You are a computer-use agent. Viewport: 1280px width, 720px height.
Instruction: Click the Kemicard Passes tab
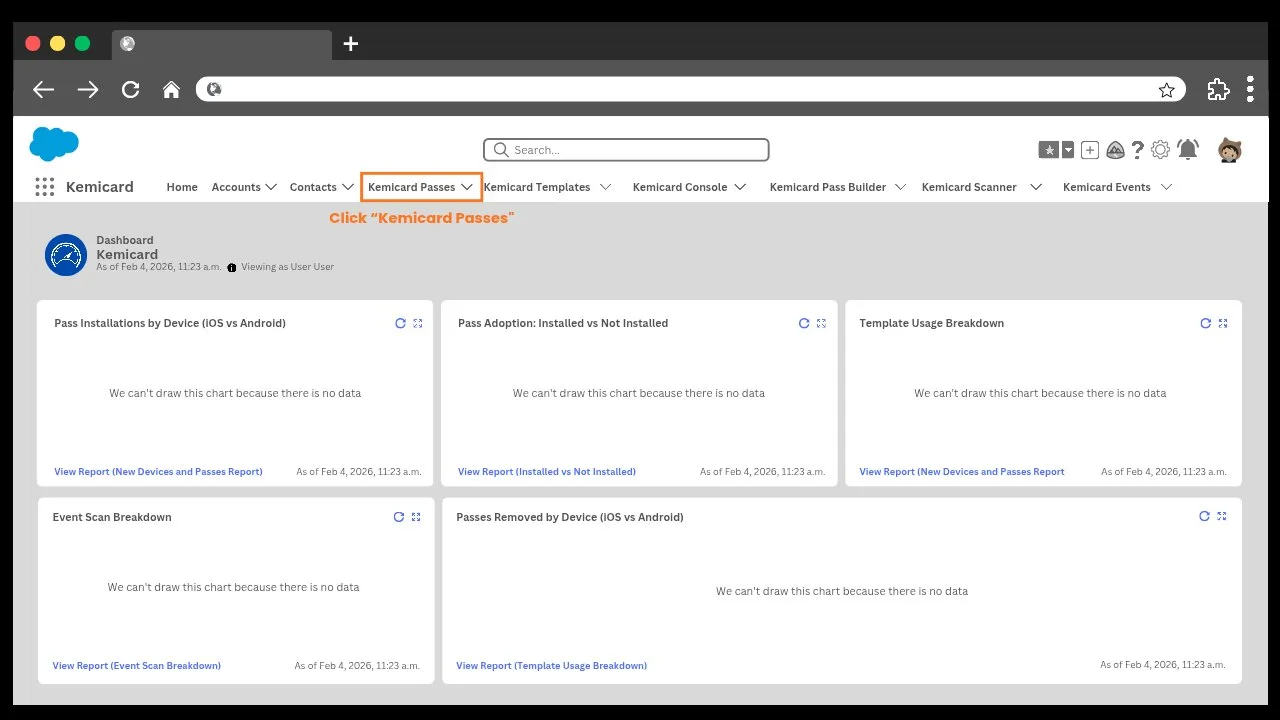click(x=411, y=187)
